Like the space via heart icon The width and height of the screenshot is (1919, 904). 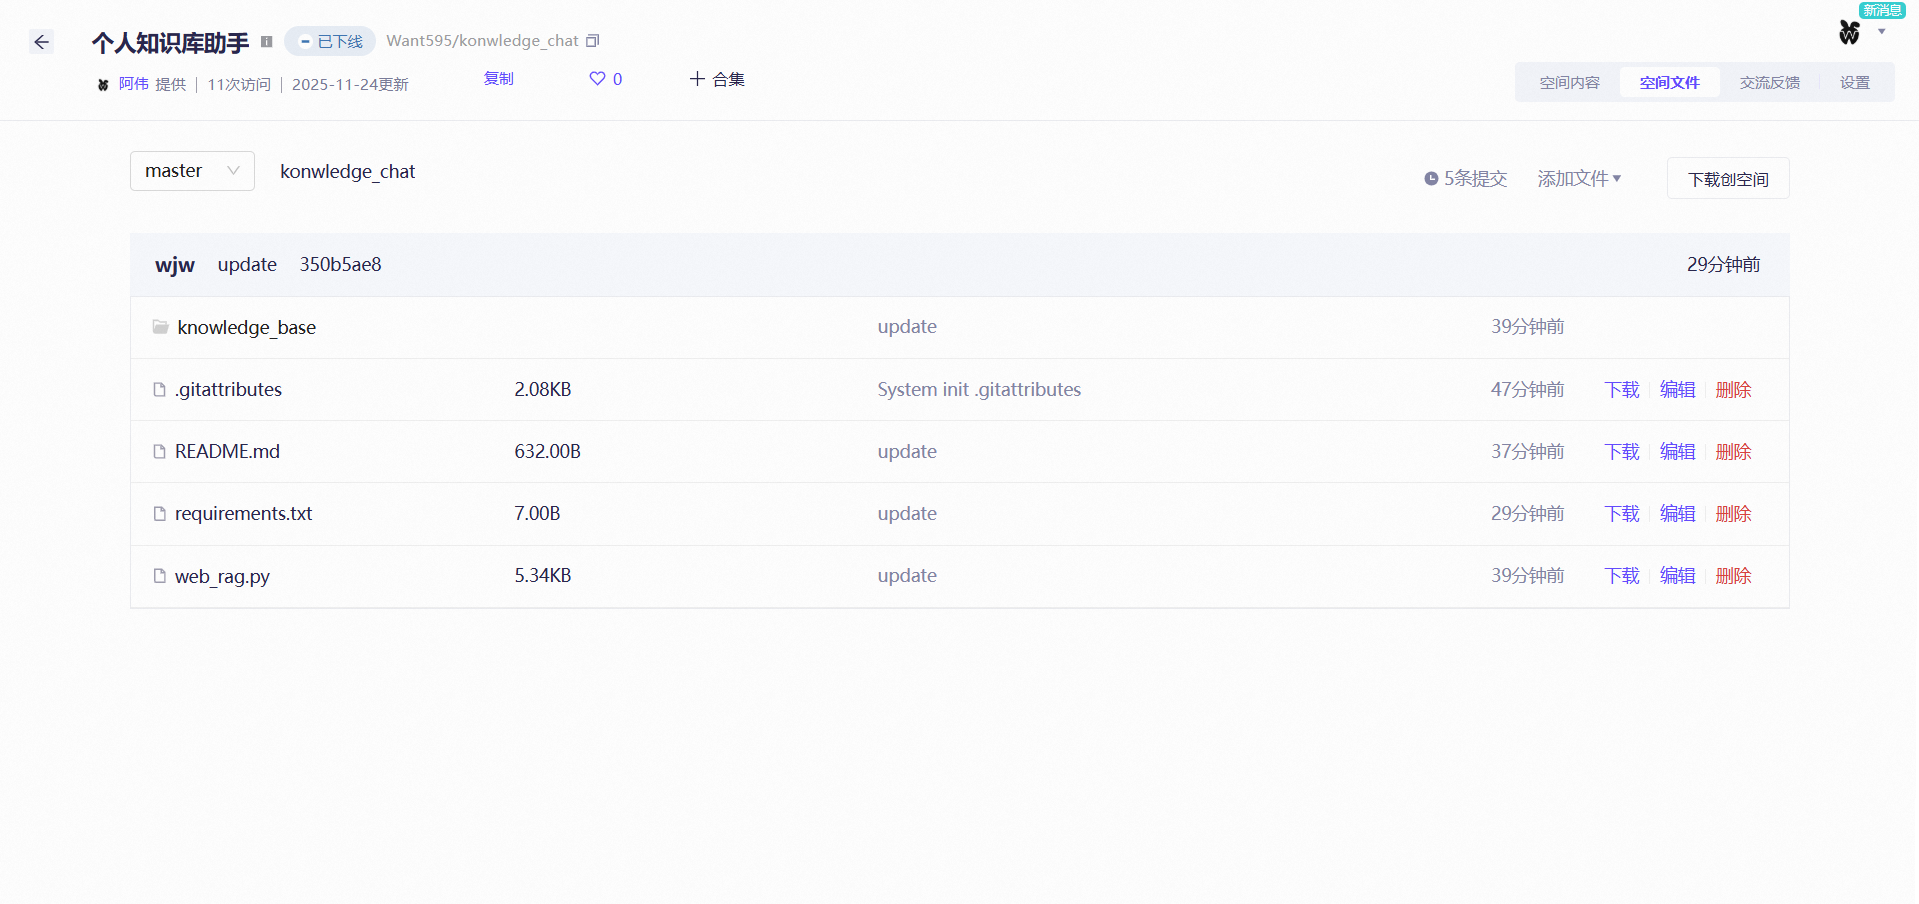coord(597,78)
